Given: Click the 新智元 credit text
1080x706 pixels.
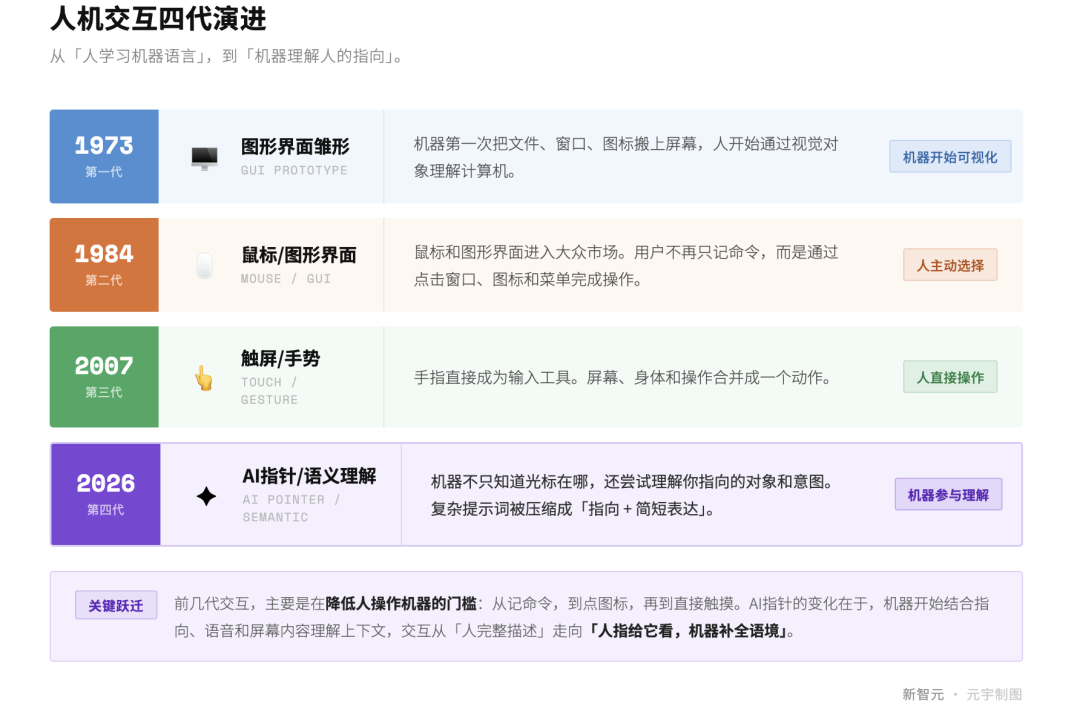Looking at the screenshot, I should point(923,694).
